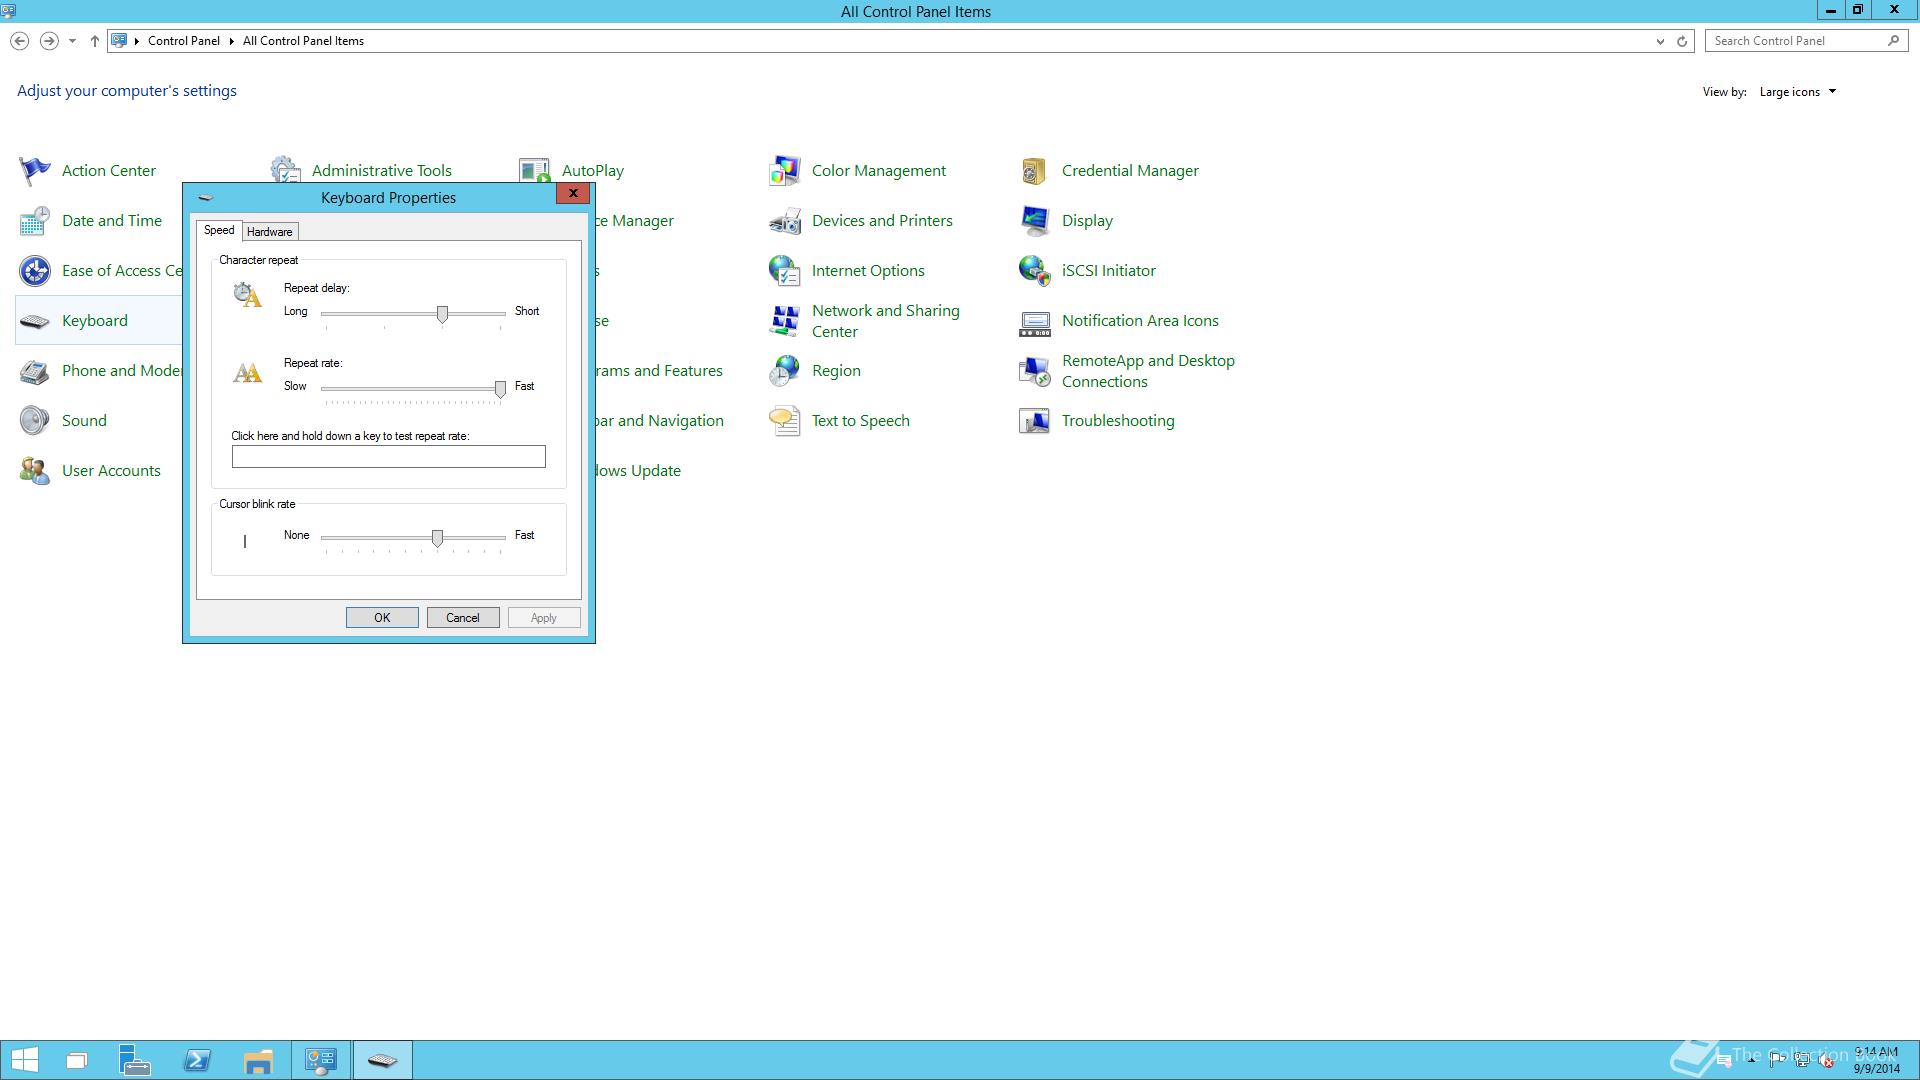
Task: Open the iSCSI Initiator icon
Action: [x=1034, y=271]
